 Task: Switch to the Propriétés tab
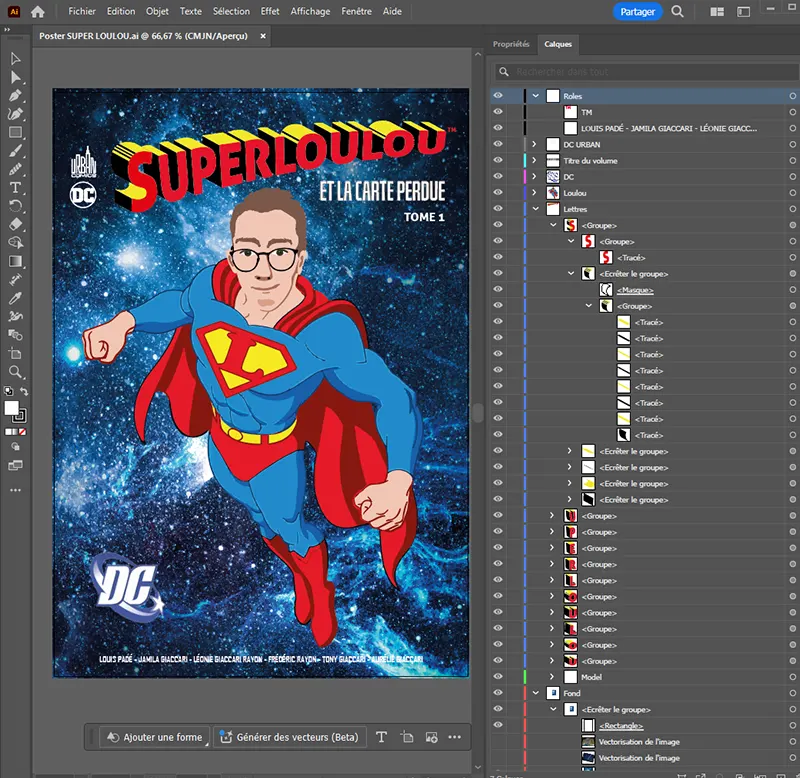pos(511,44)
